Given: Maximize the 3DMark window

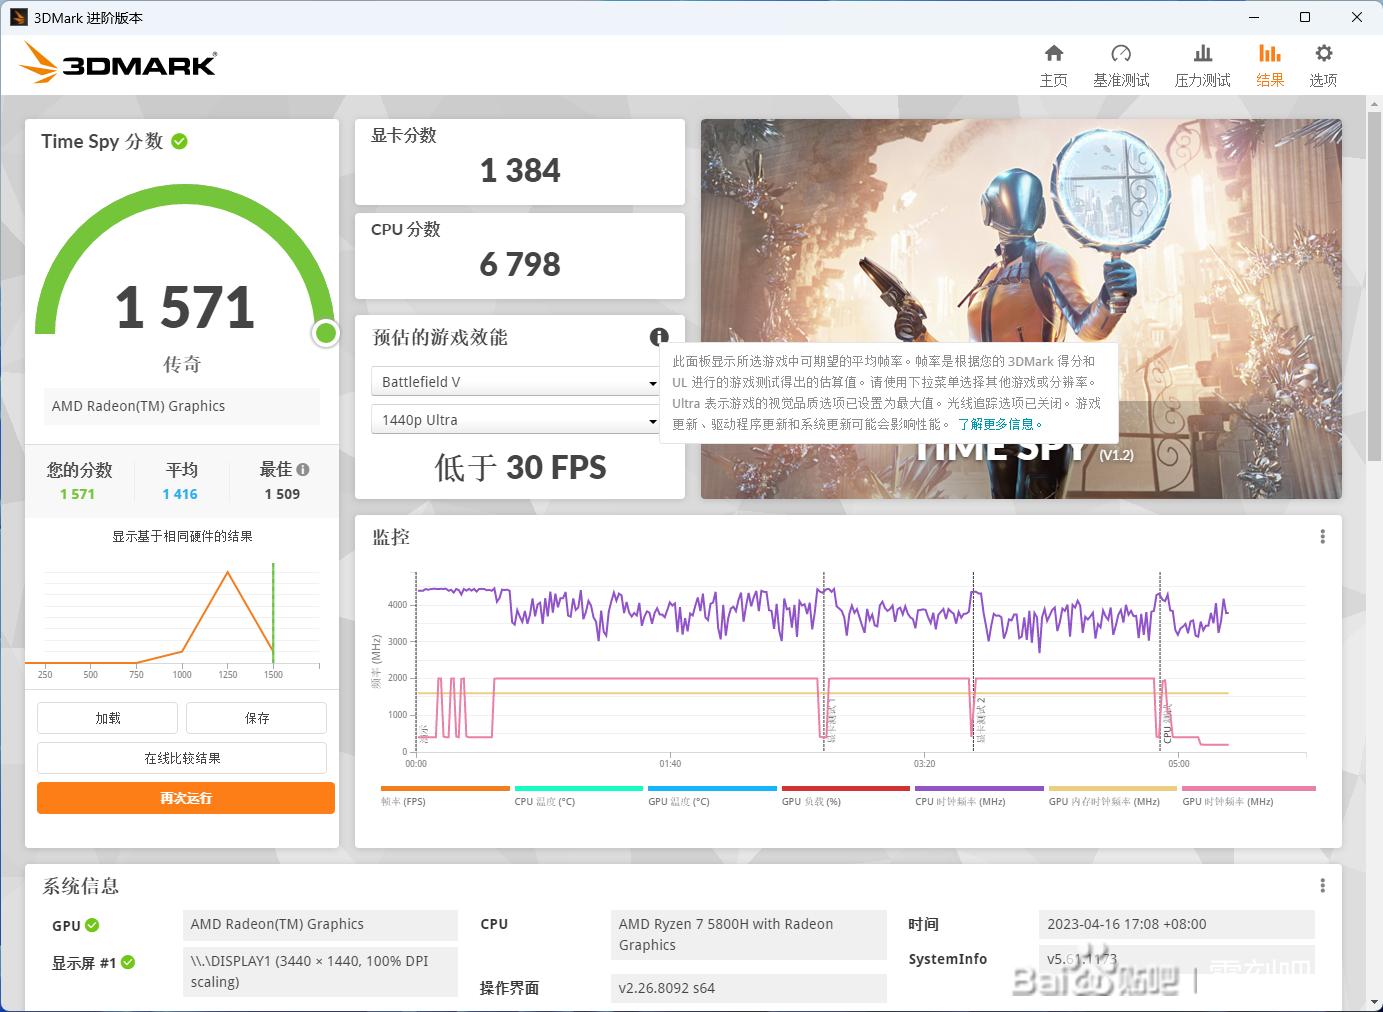Looking at the screenshot, I should 1305,17.
